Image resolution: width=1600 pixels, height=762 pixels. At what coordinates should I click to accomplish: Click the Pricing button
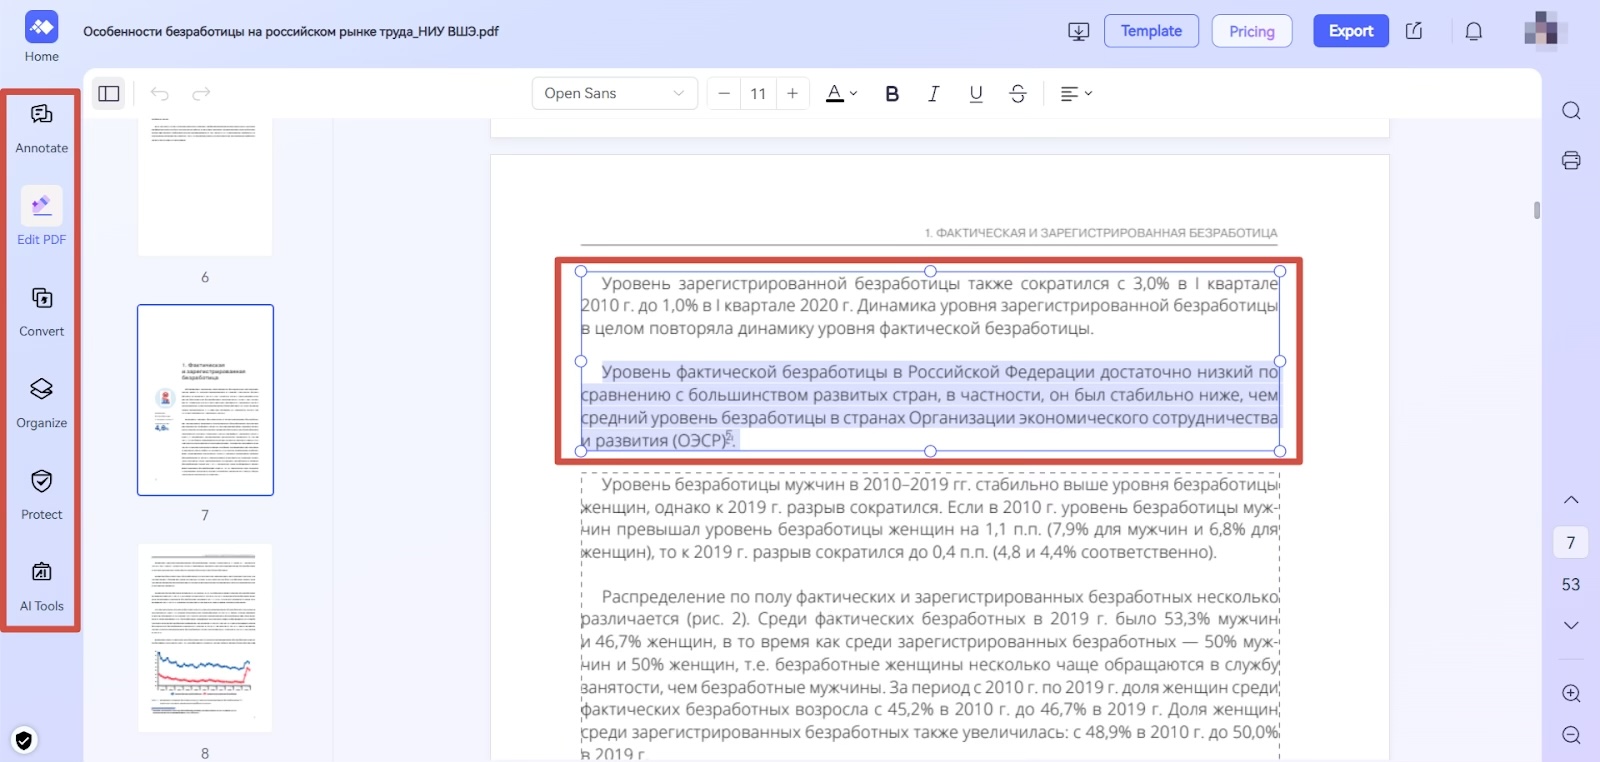tap(1251, 31)
